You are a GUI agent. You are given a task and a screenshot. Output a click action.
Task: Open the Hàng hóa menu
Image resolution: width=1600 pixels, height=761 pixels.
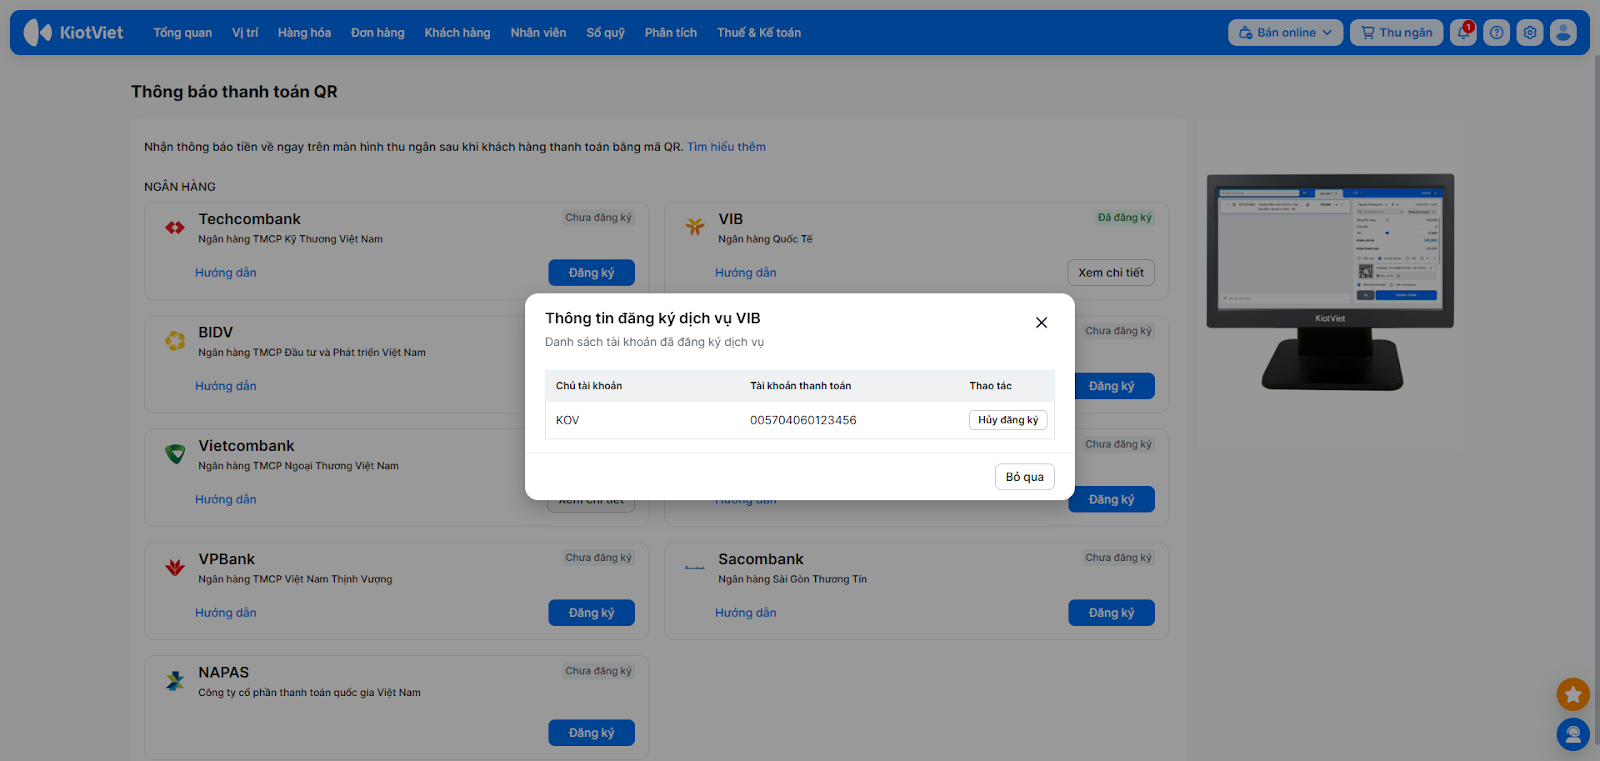(304, 33)
